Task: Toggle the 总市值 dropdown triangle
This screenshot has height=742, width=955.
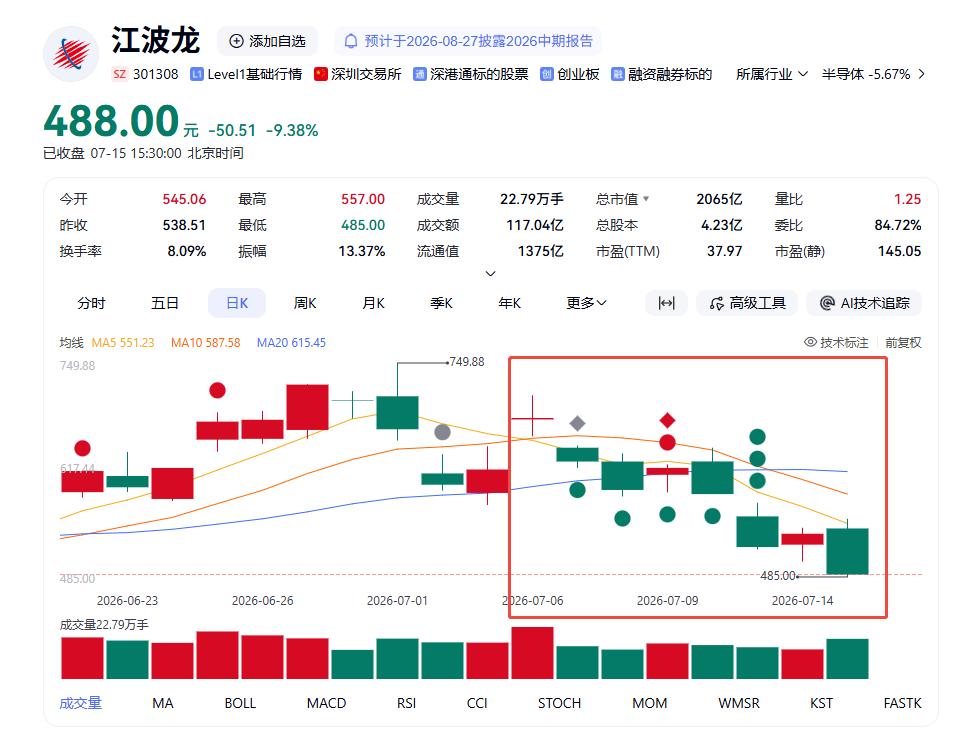Action: 646,199
